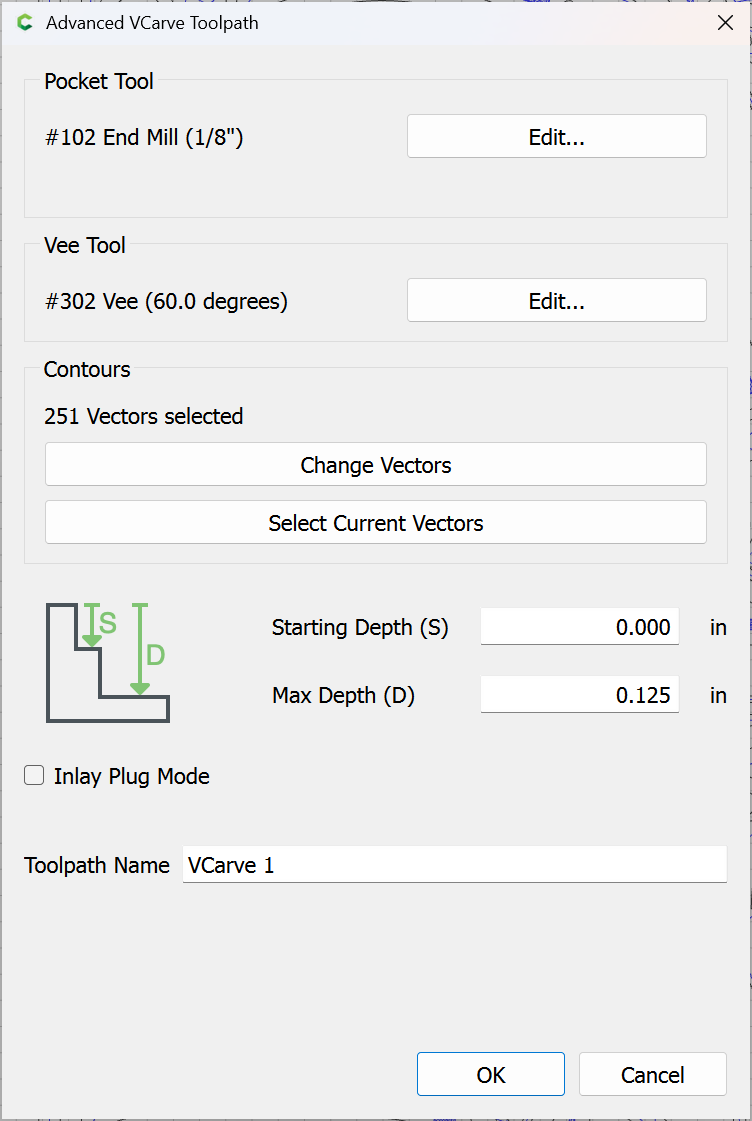752x1121 pixels.
Task: Click into the Toolpath Name field
Action: click(x=454, y=865)
